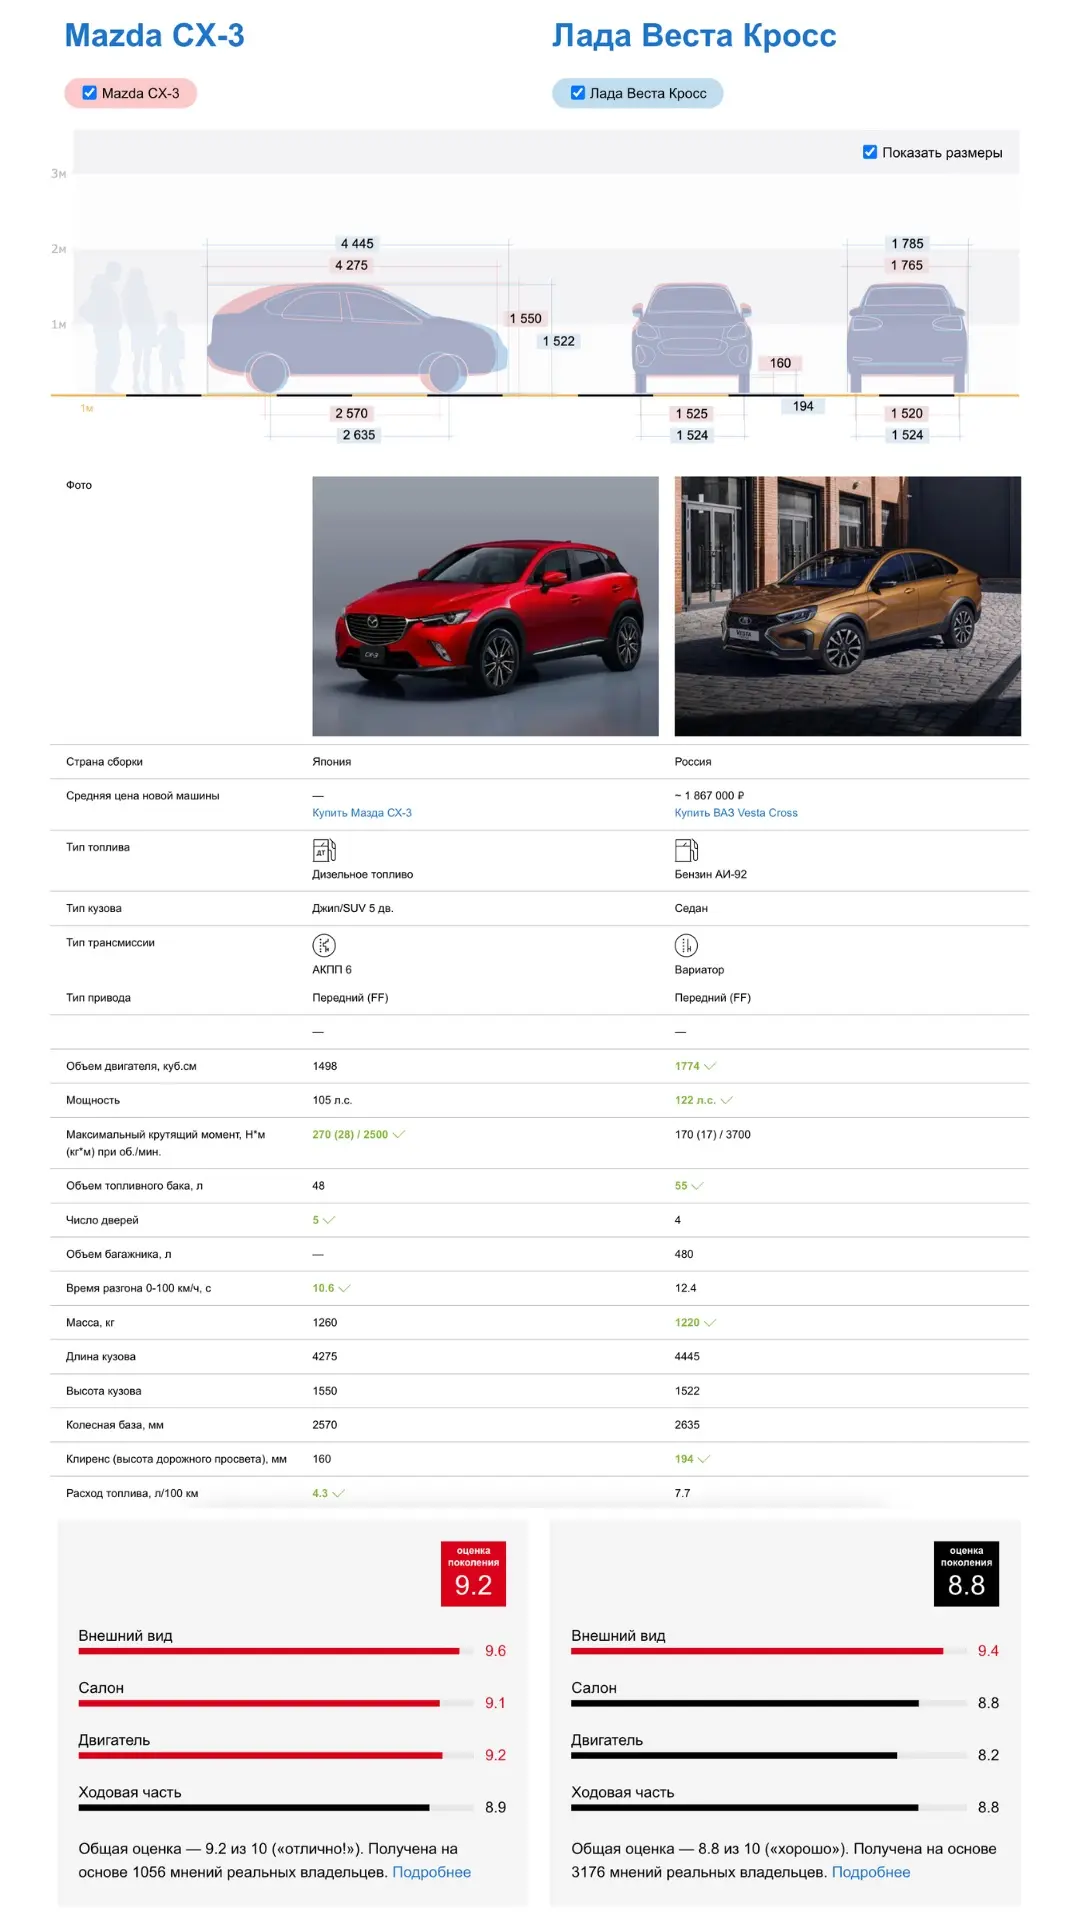Click the 2 570 wheelbase dimension label

[x=351, y=413]
